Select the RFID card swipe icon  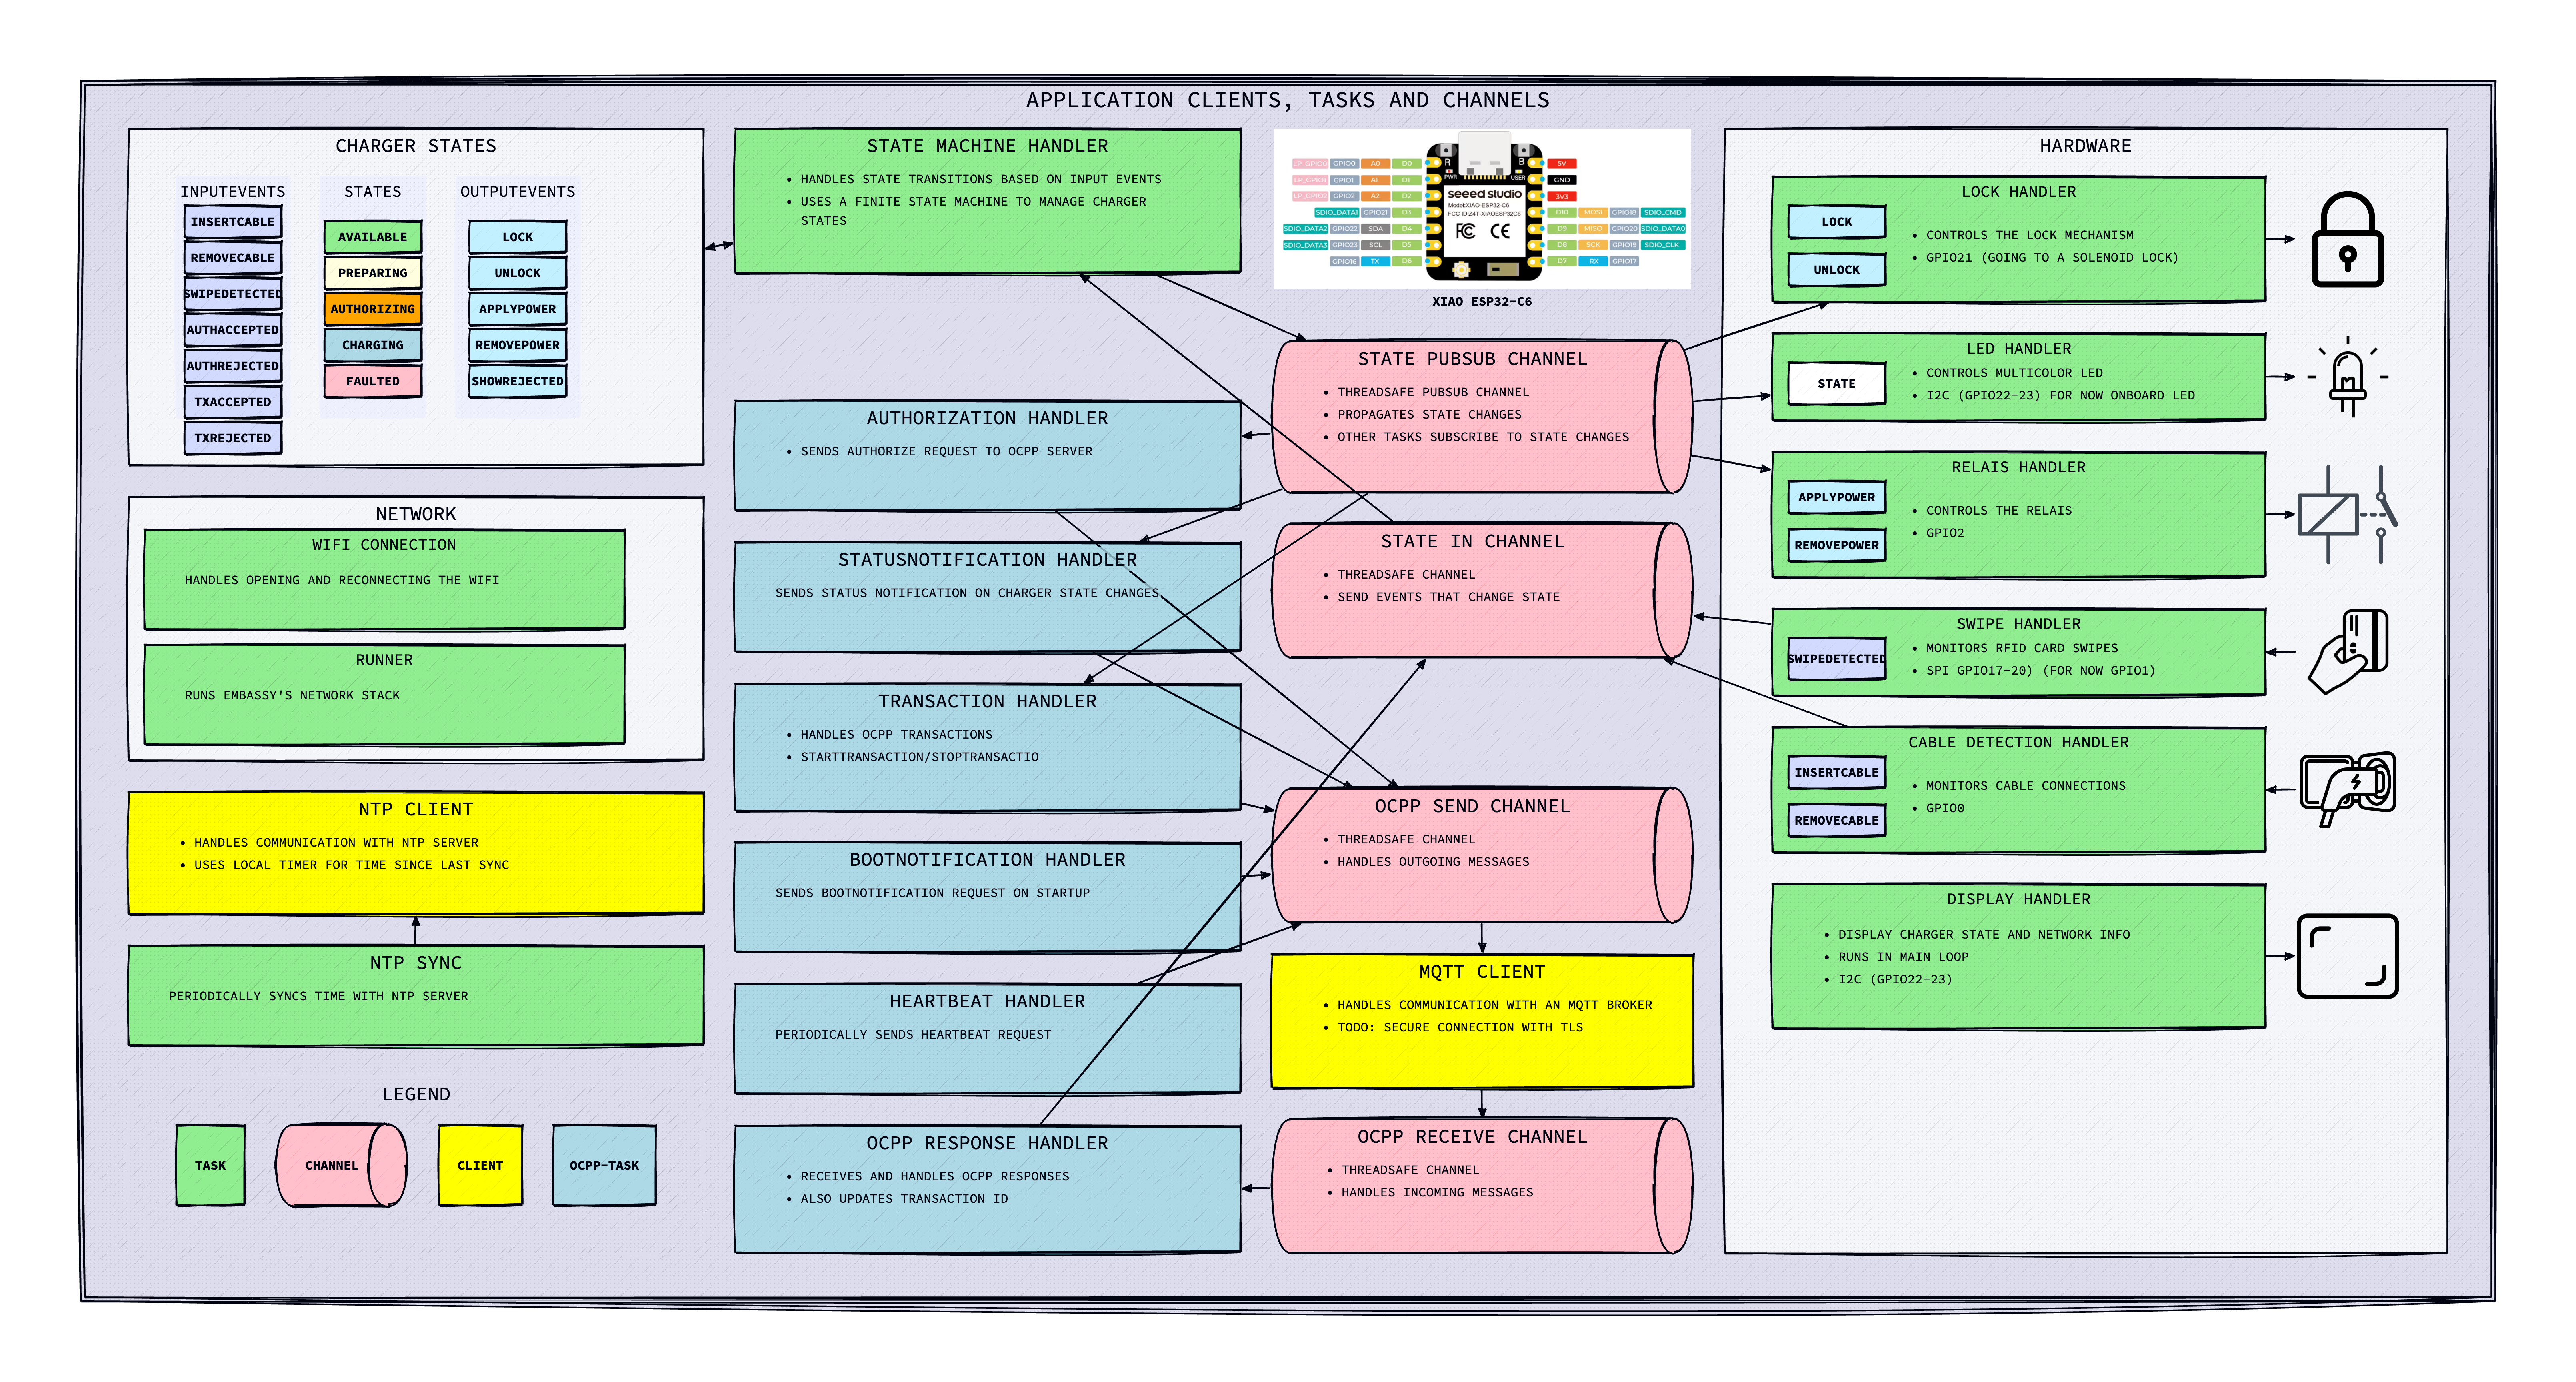tap(2347, 652)
